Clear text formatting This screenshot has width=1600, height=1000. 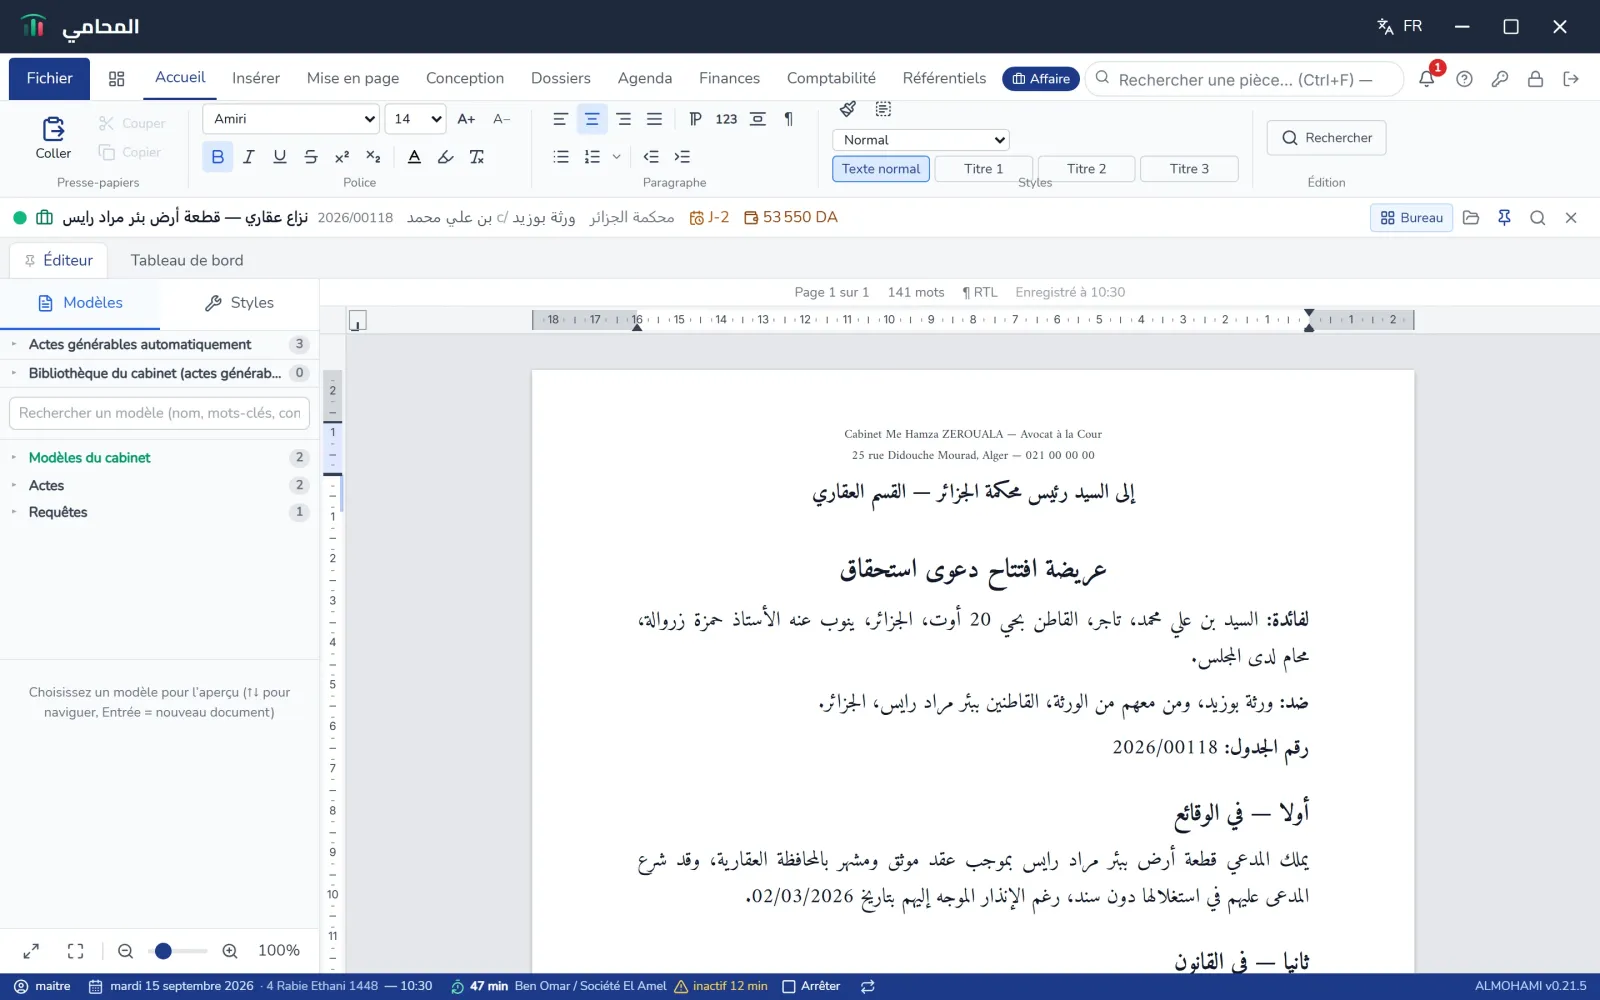point(477,157)
